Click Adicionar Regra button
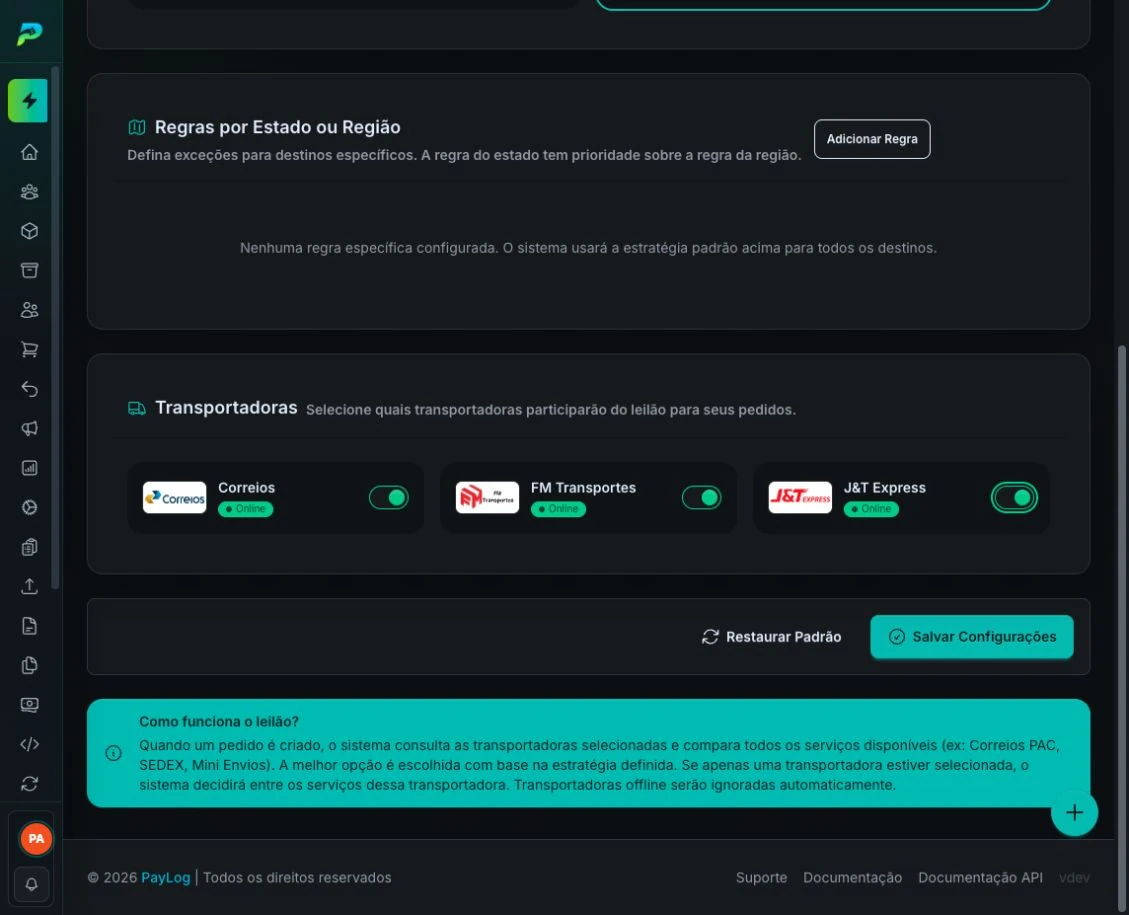 [872, 139]
